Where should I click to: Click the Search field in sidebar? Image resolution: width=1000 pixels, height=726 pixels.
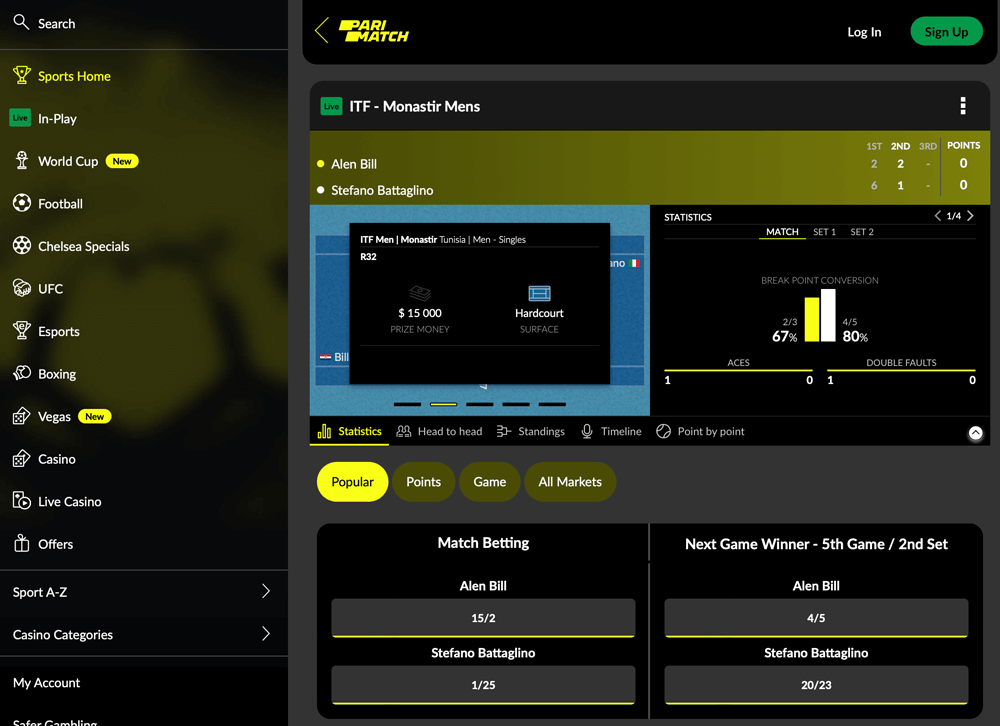point(143,24)
